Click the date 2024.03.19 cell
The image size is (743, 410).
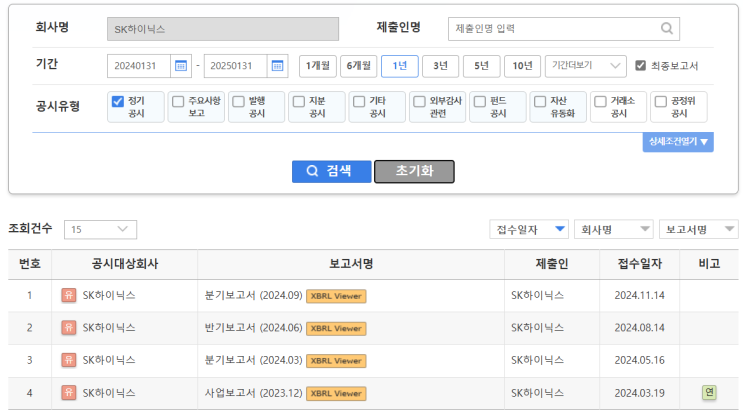point(639,392)
